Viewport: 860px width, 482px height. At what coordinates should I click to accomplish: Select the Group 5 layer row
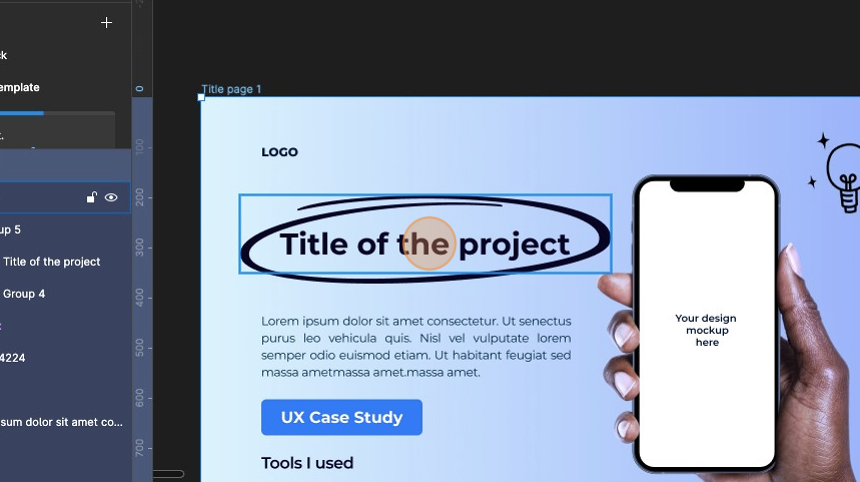[x=65, y=230]
